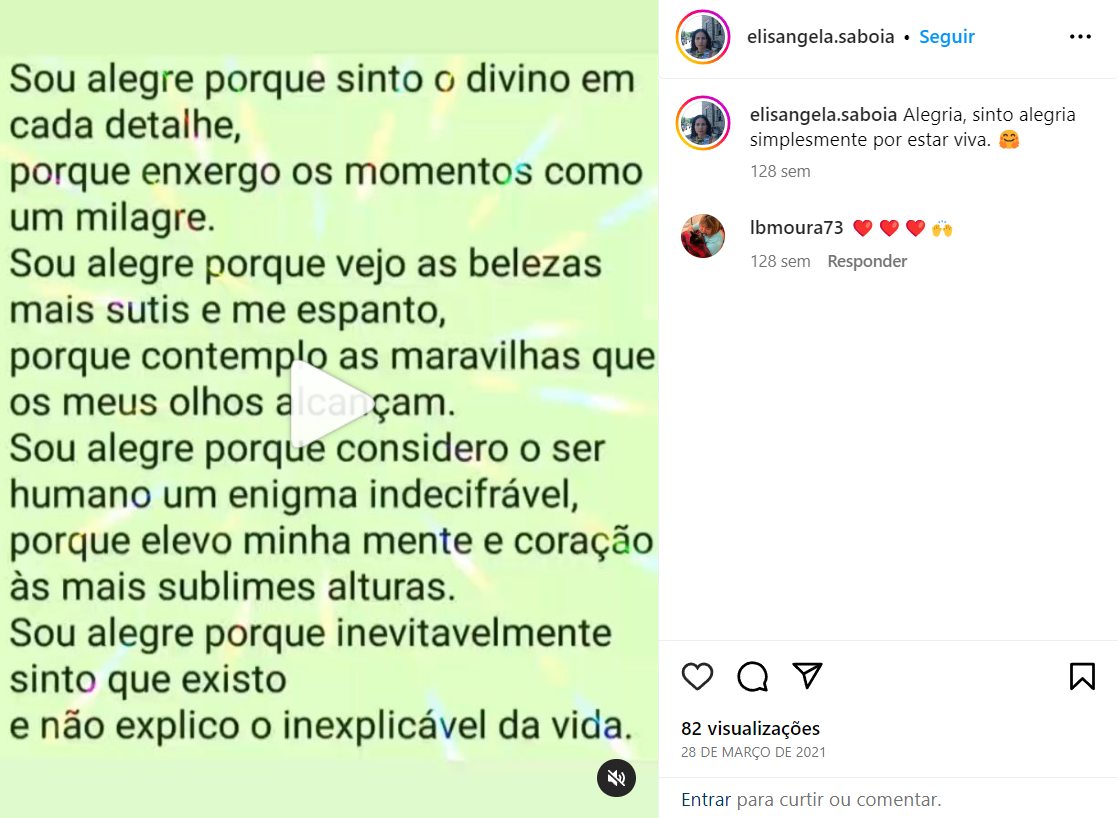
Task: Like the post with heart icon
Action: (697, 676)
